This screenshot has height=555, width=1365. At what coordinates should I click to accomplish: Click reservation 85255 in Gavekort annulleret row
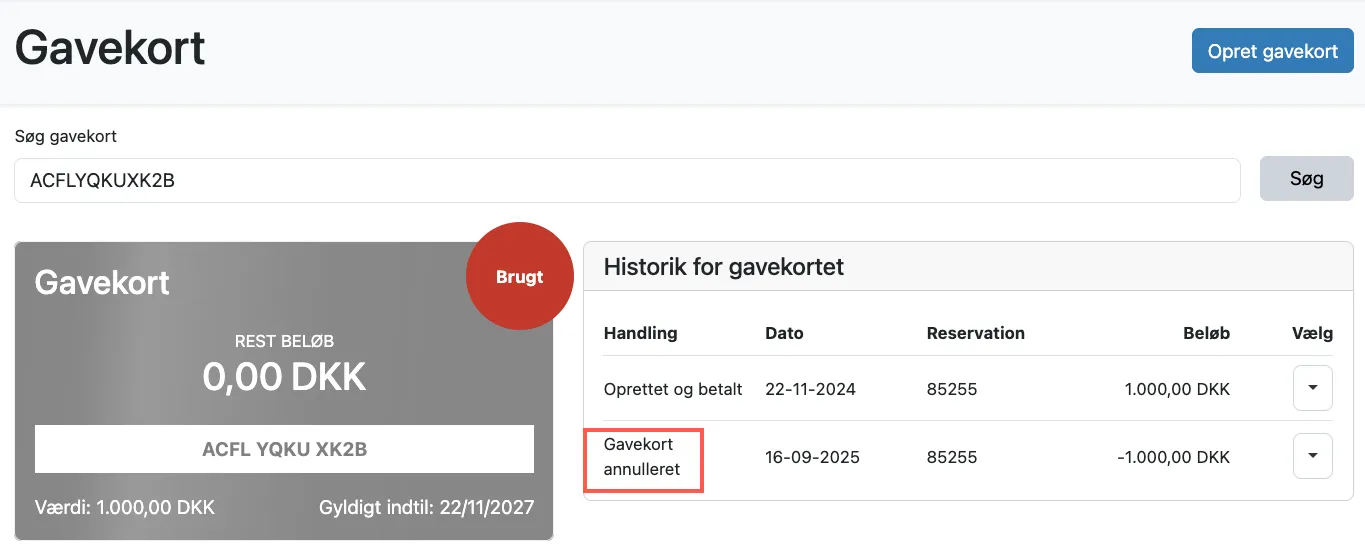click(x=951, y=457)
